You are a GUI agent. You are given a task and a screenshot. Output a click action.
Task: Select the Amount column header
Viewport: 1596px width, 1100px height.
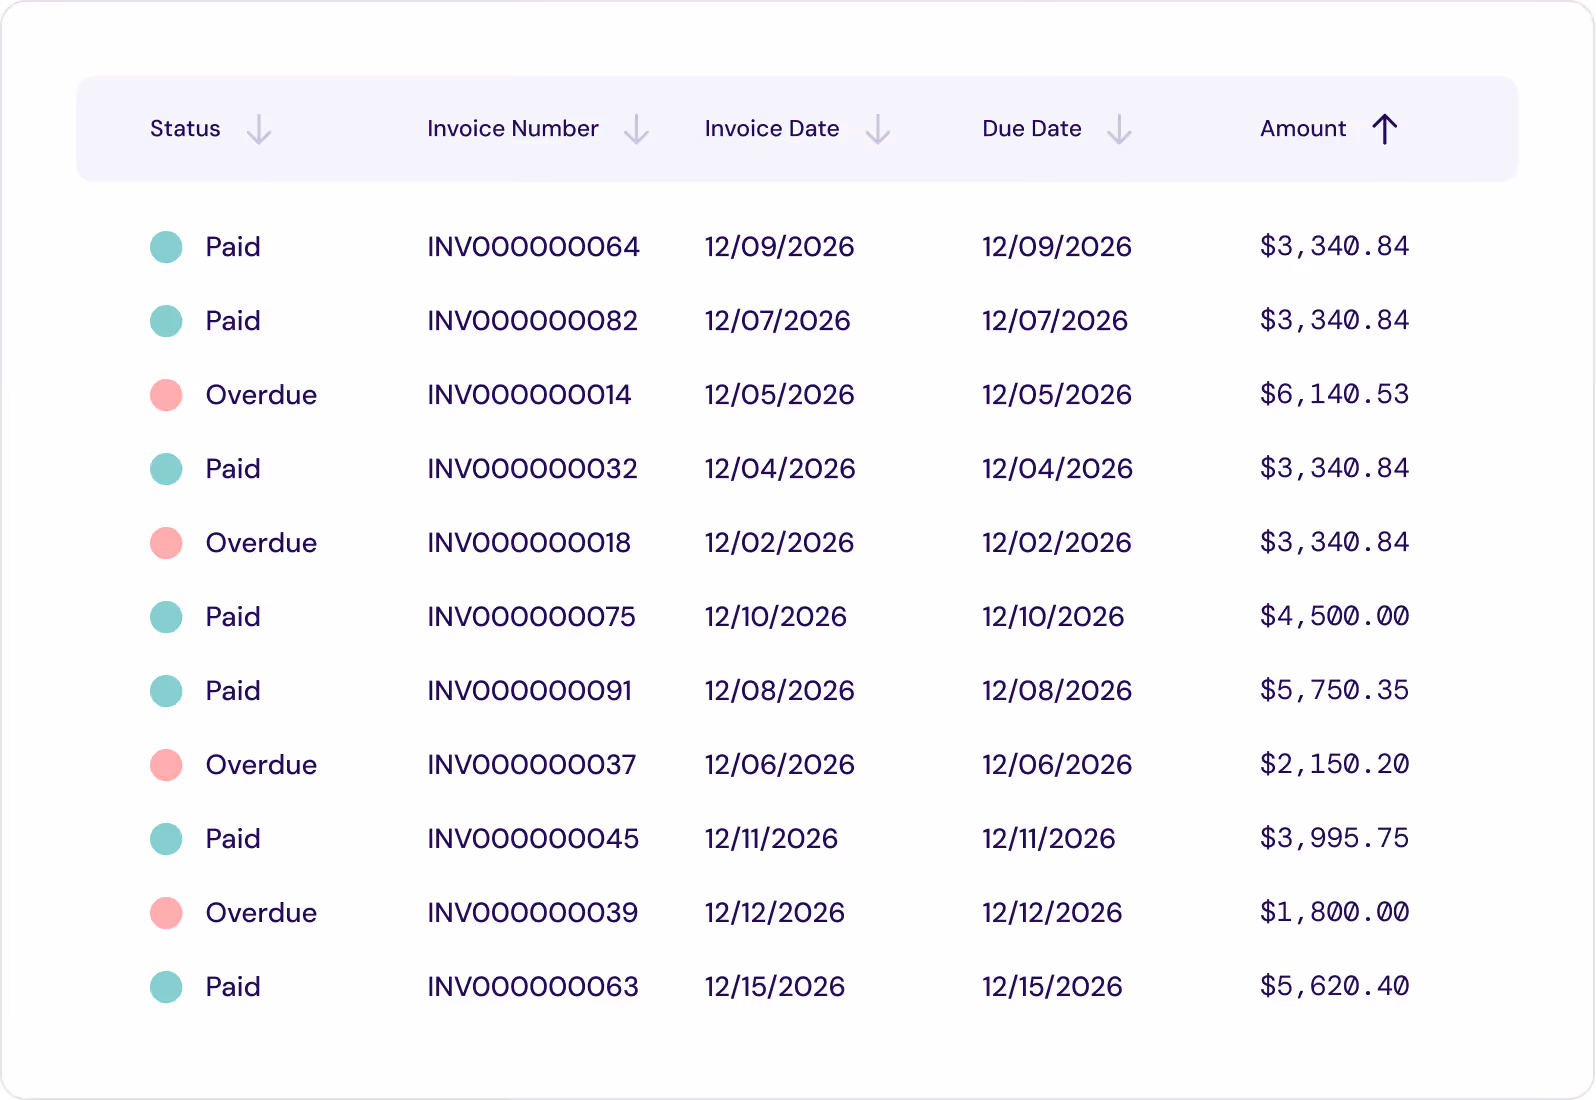[x=1302, y=128]
